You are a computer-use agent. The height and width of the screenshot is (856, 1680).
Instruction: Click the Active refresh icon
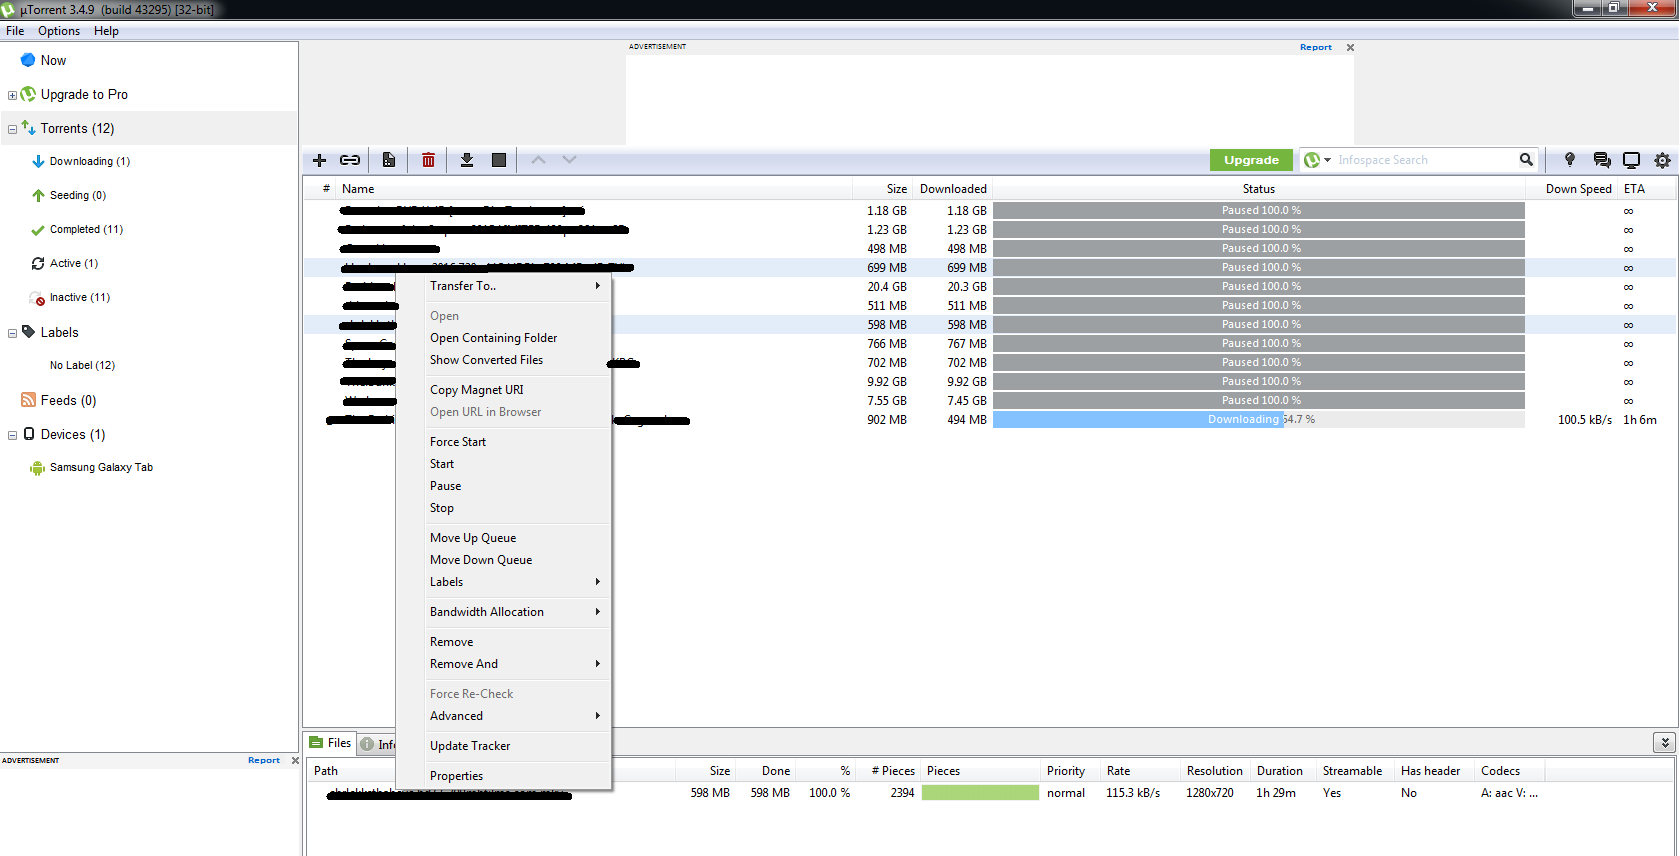[37, 264]
